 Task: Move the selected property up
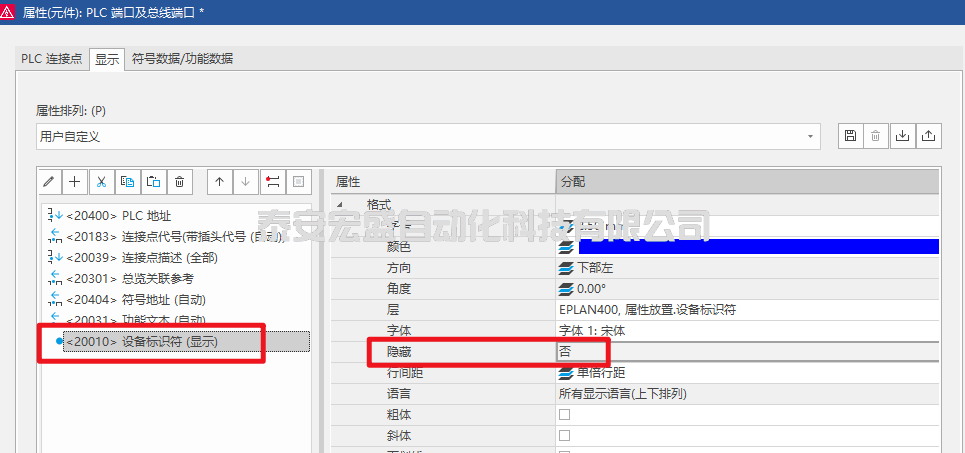tap(220, 181)
